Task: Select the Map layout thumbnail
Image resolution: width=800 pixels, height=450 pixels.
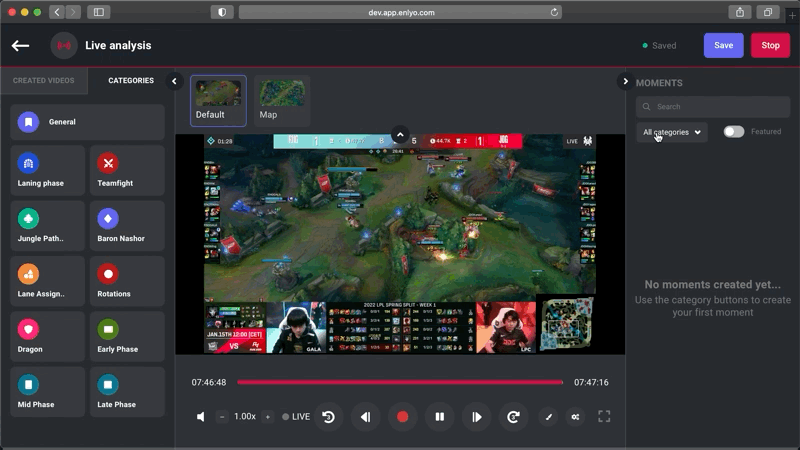Action: [x=282, y=101]
